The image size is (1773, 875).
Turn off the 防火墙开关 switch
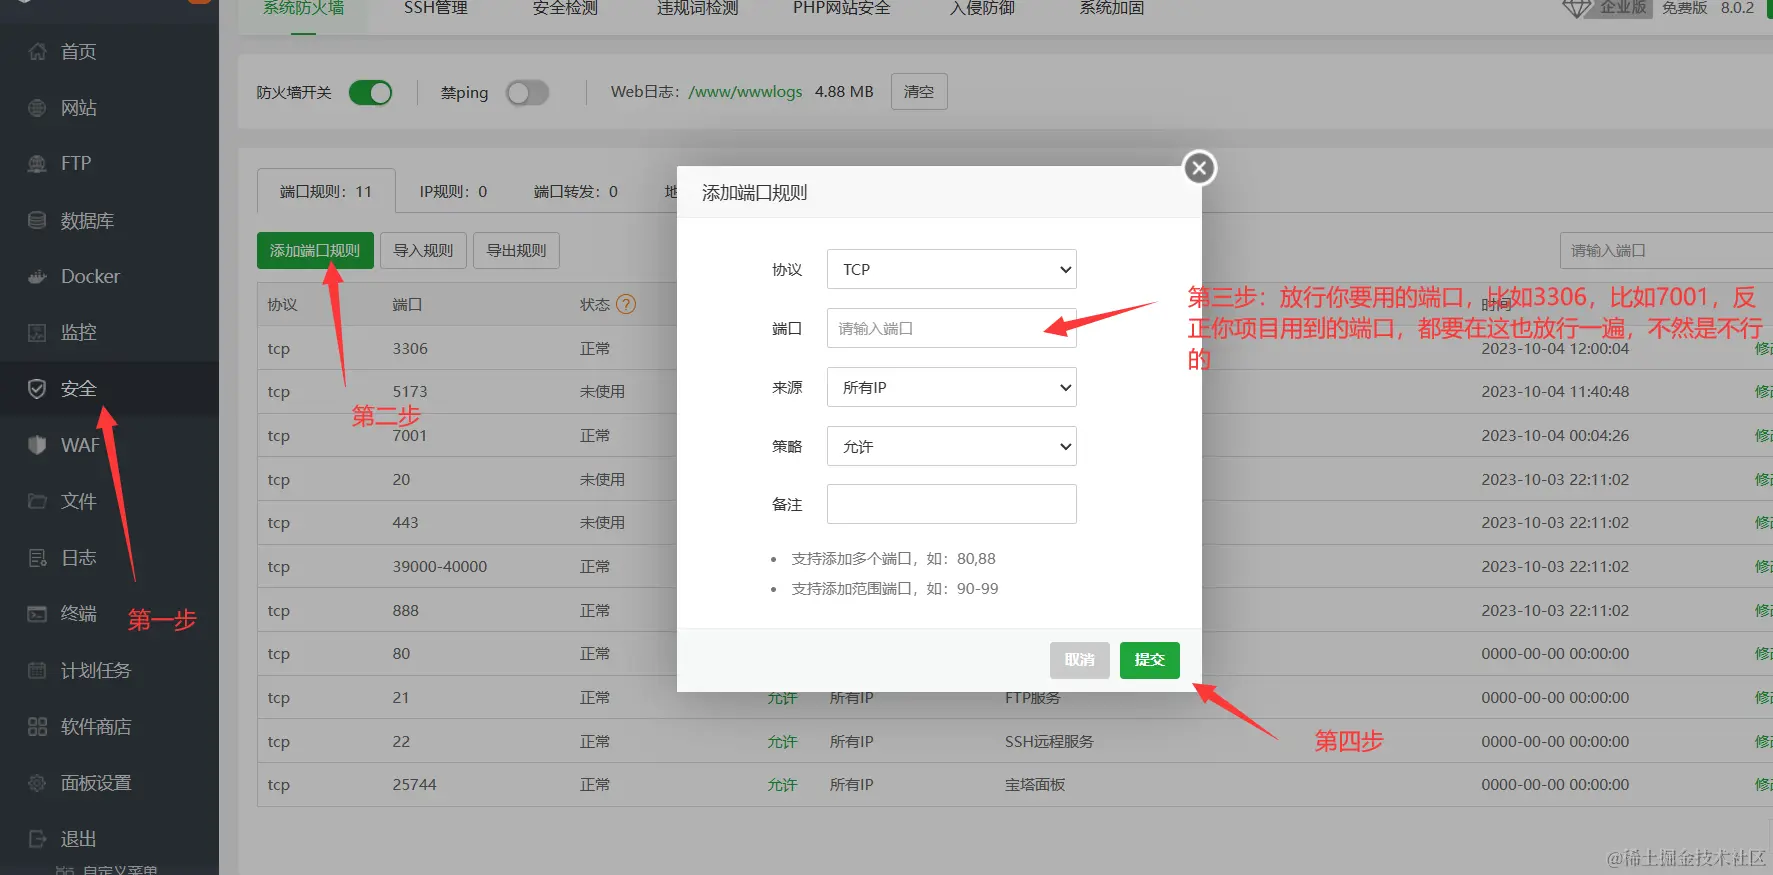(x=370, y=93)
